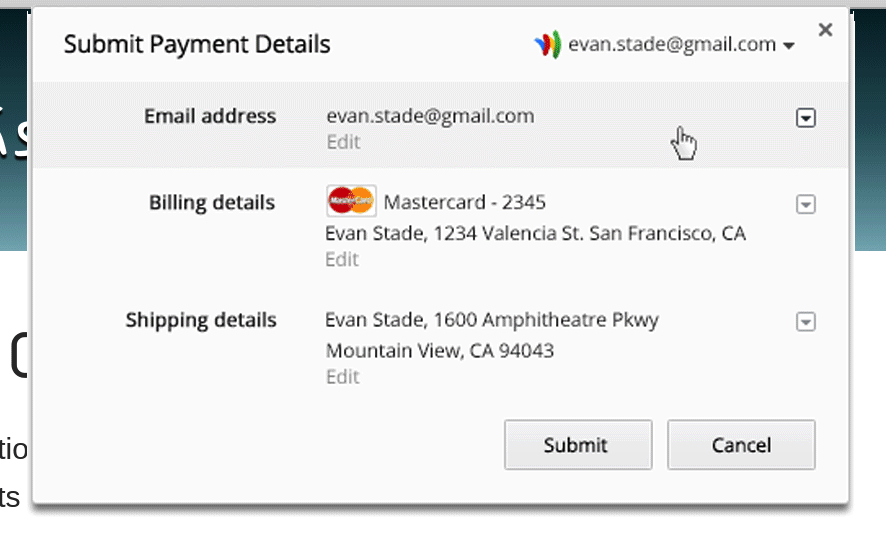Expand the Billing details dropdown arrow
The height and width of the screenshot is (533, 886).
click(806, 204)
